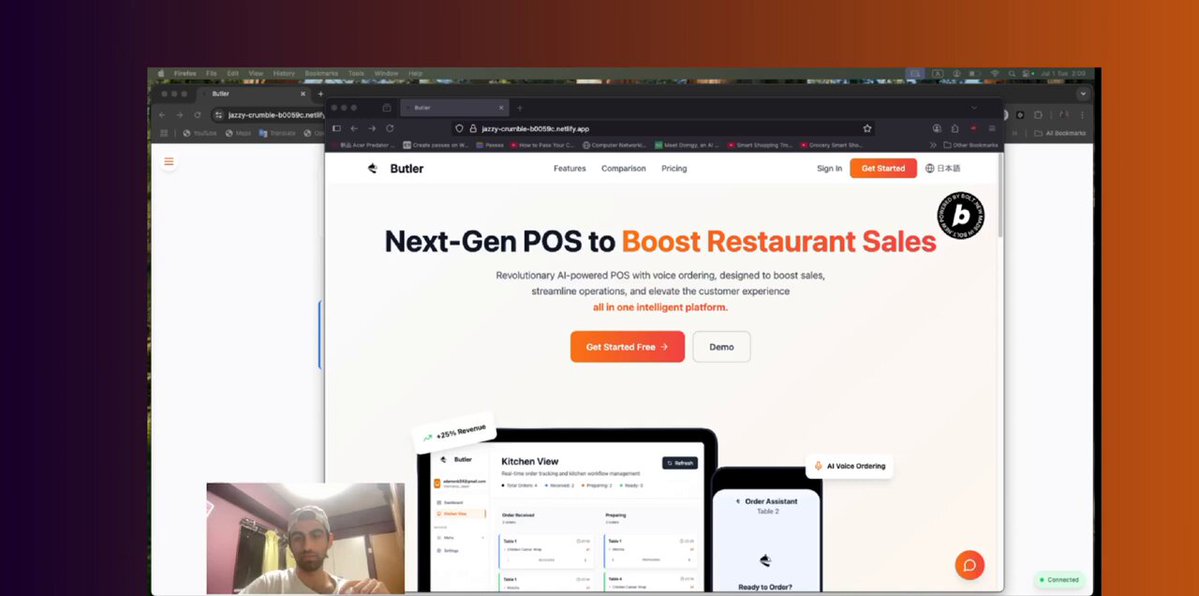Open the Firefox extensions icon

pos(954,129)
